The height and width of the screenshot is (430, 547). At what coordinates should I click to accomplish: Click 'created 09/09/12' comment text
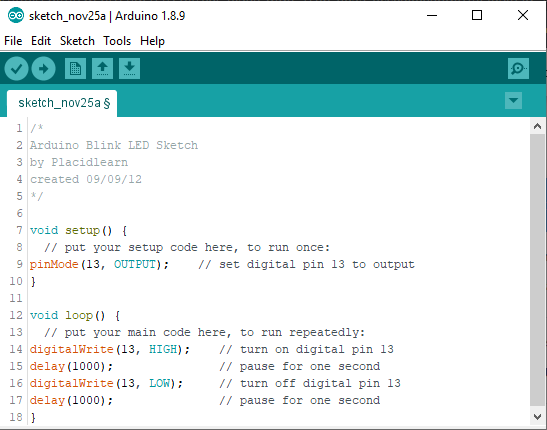86,179
